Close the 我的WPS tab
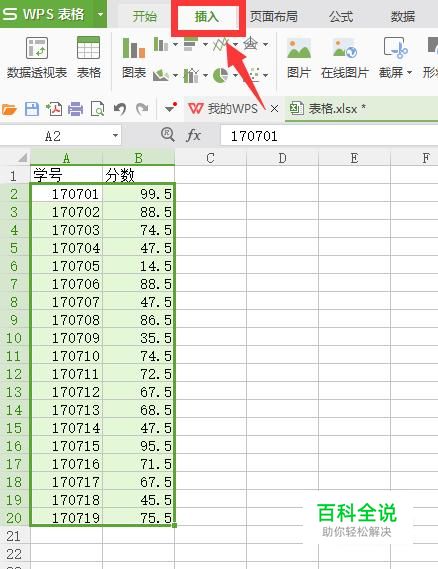438x569 pixels. click(x=274, y=109)
